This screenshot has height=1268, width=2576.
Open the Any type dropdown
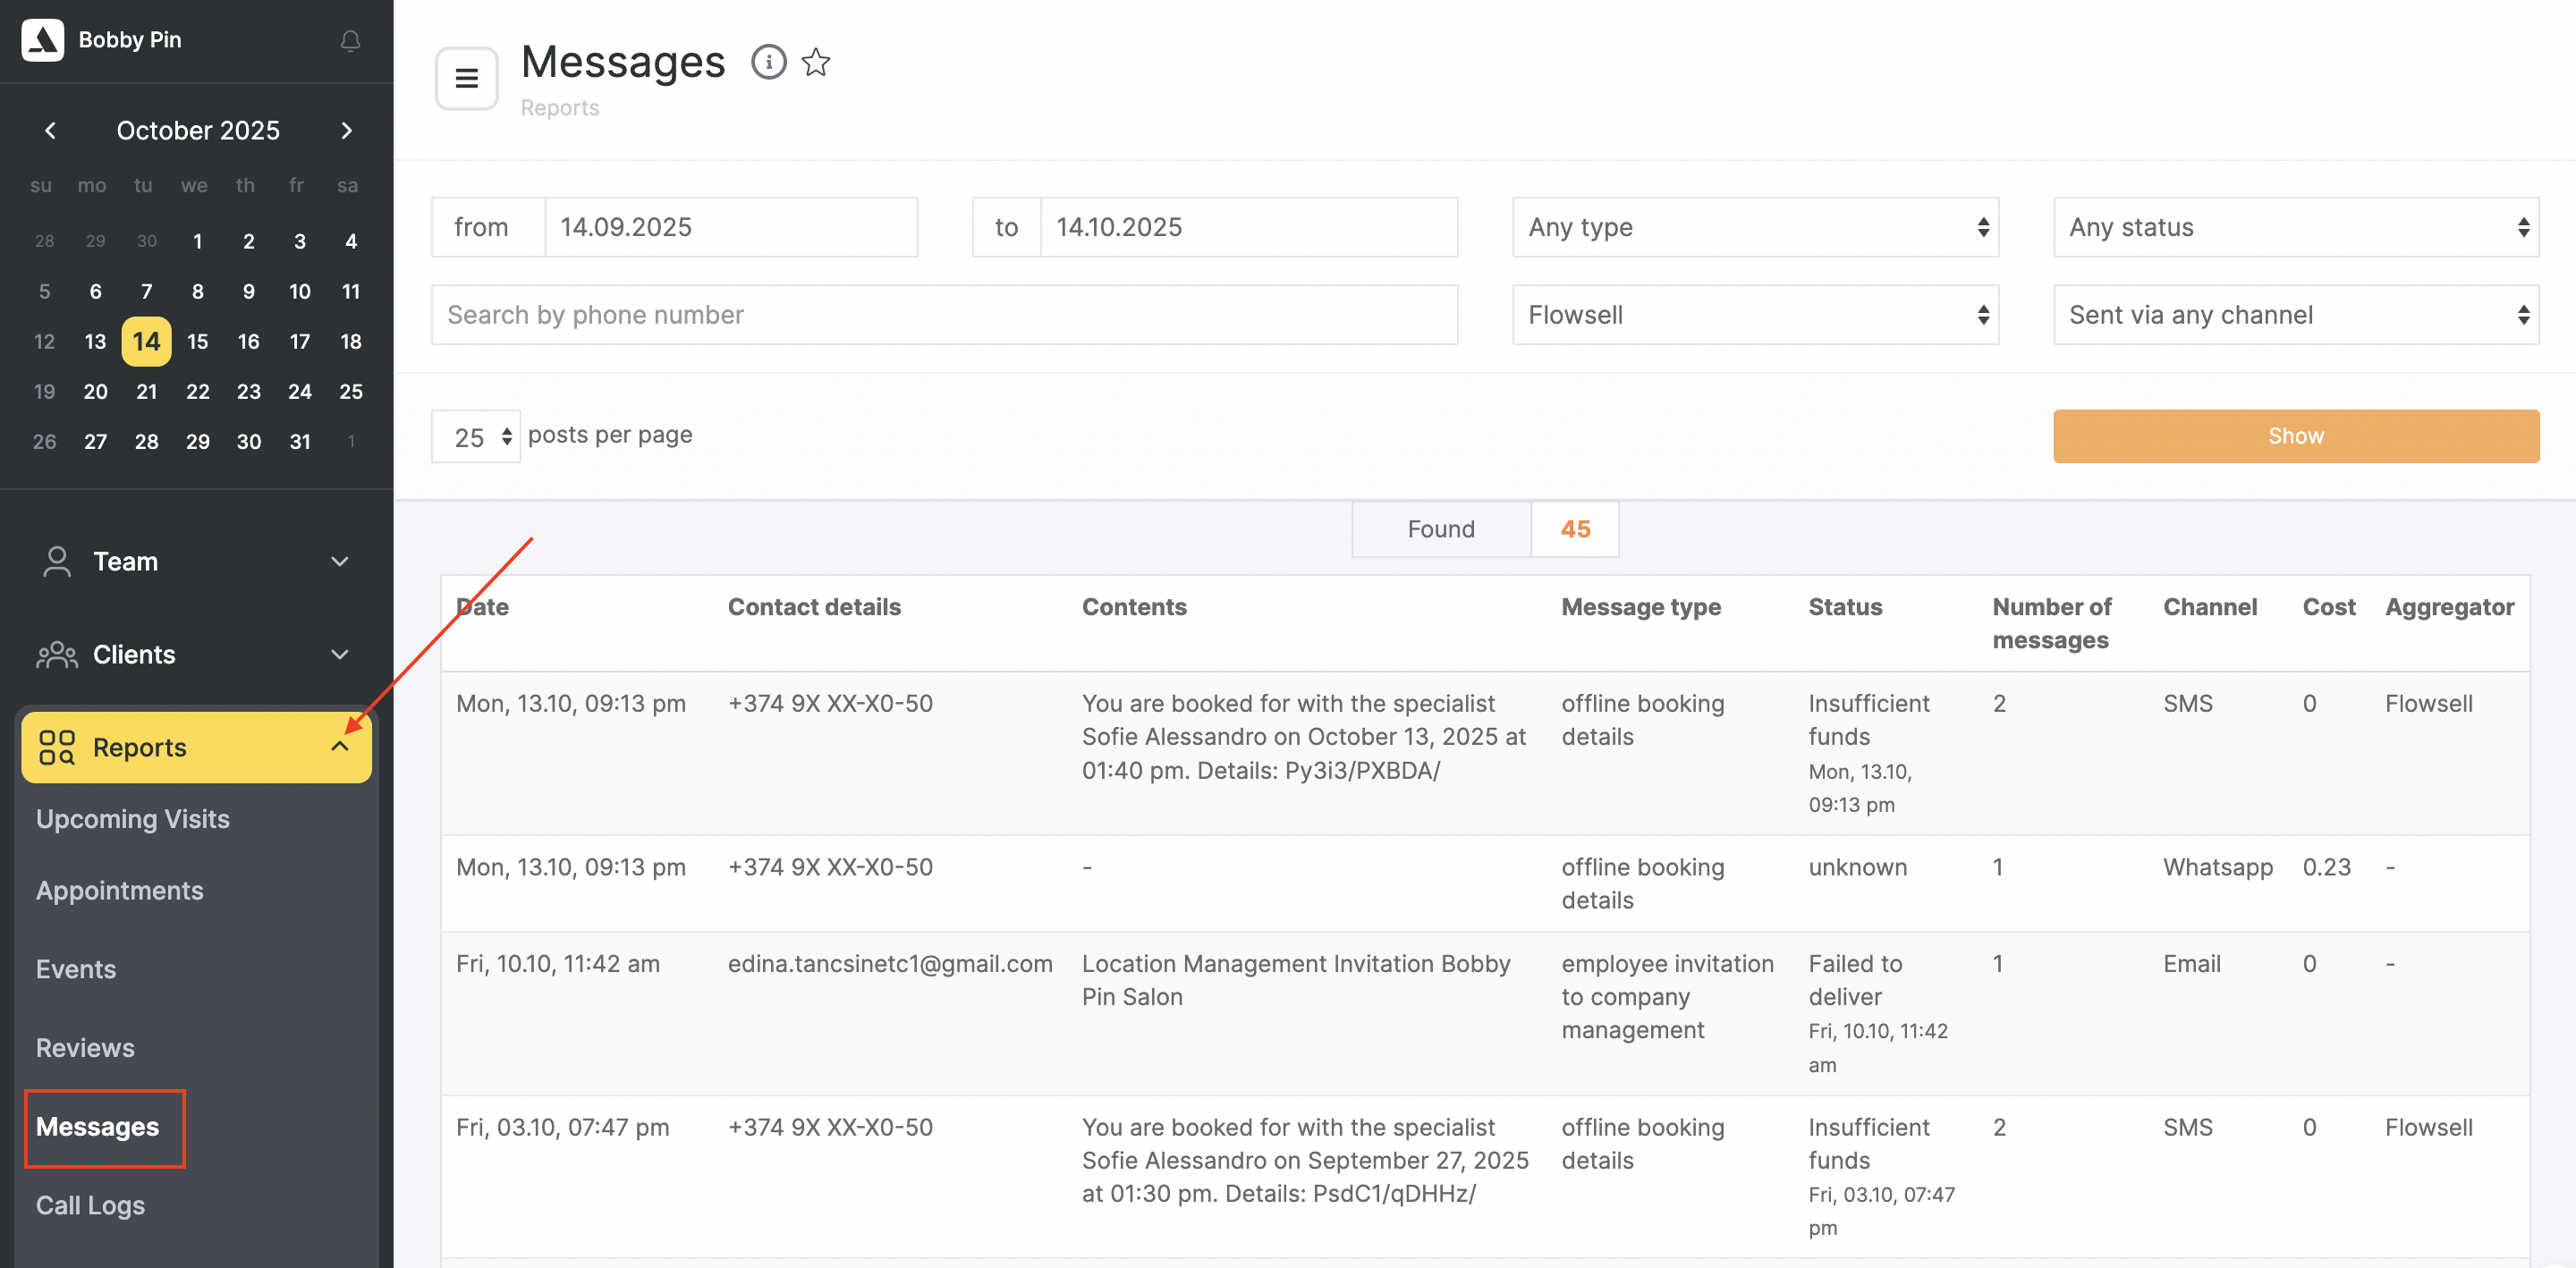pyautogui.click(x=1755, y=227)
